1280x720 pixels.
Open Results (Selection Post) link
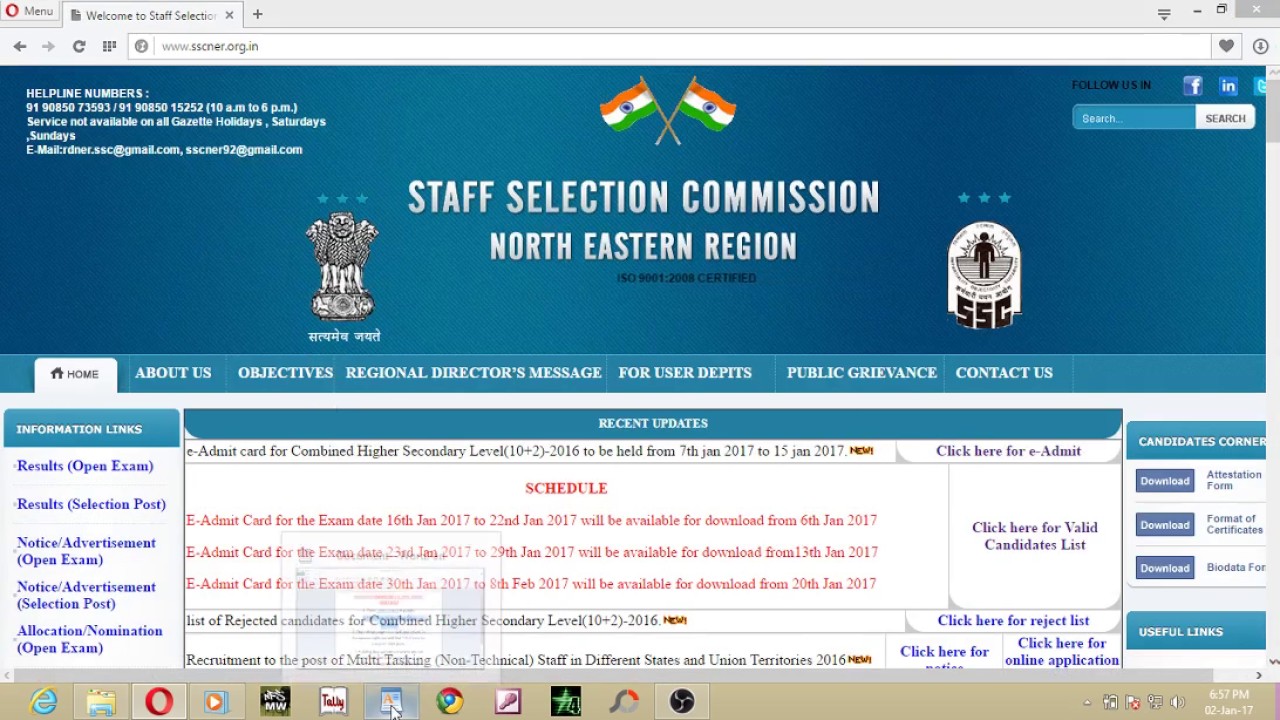91,504
